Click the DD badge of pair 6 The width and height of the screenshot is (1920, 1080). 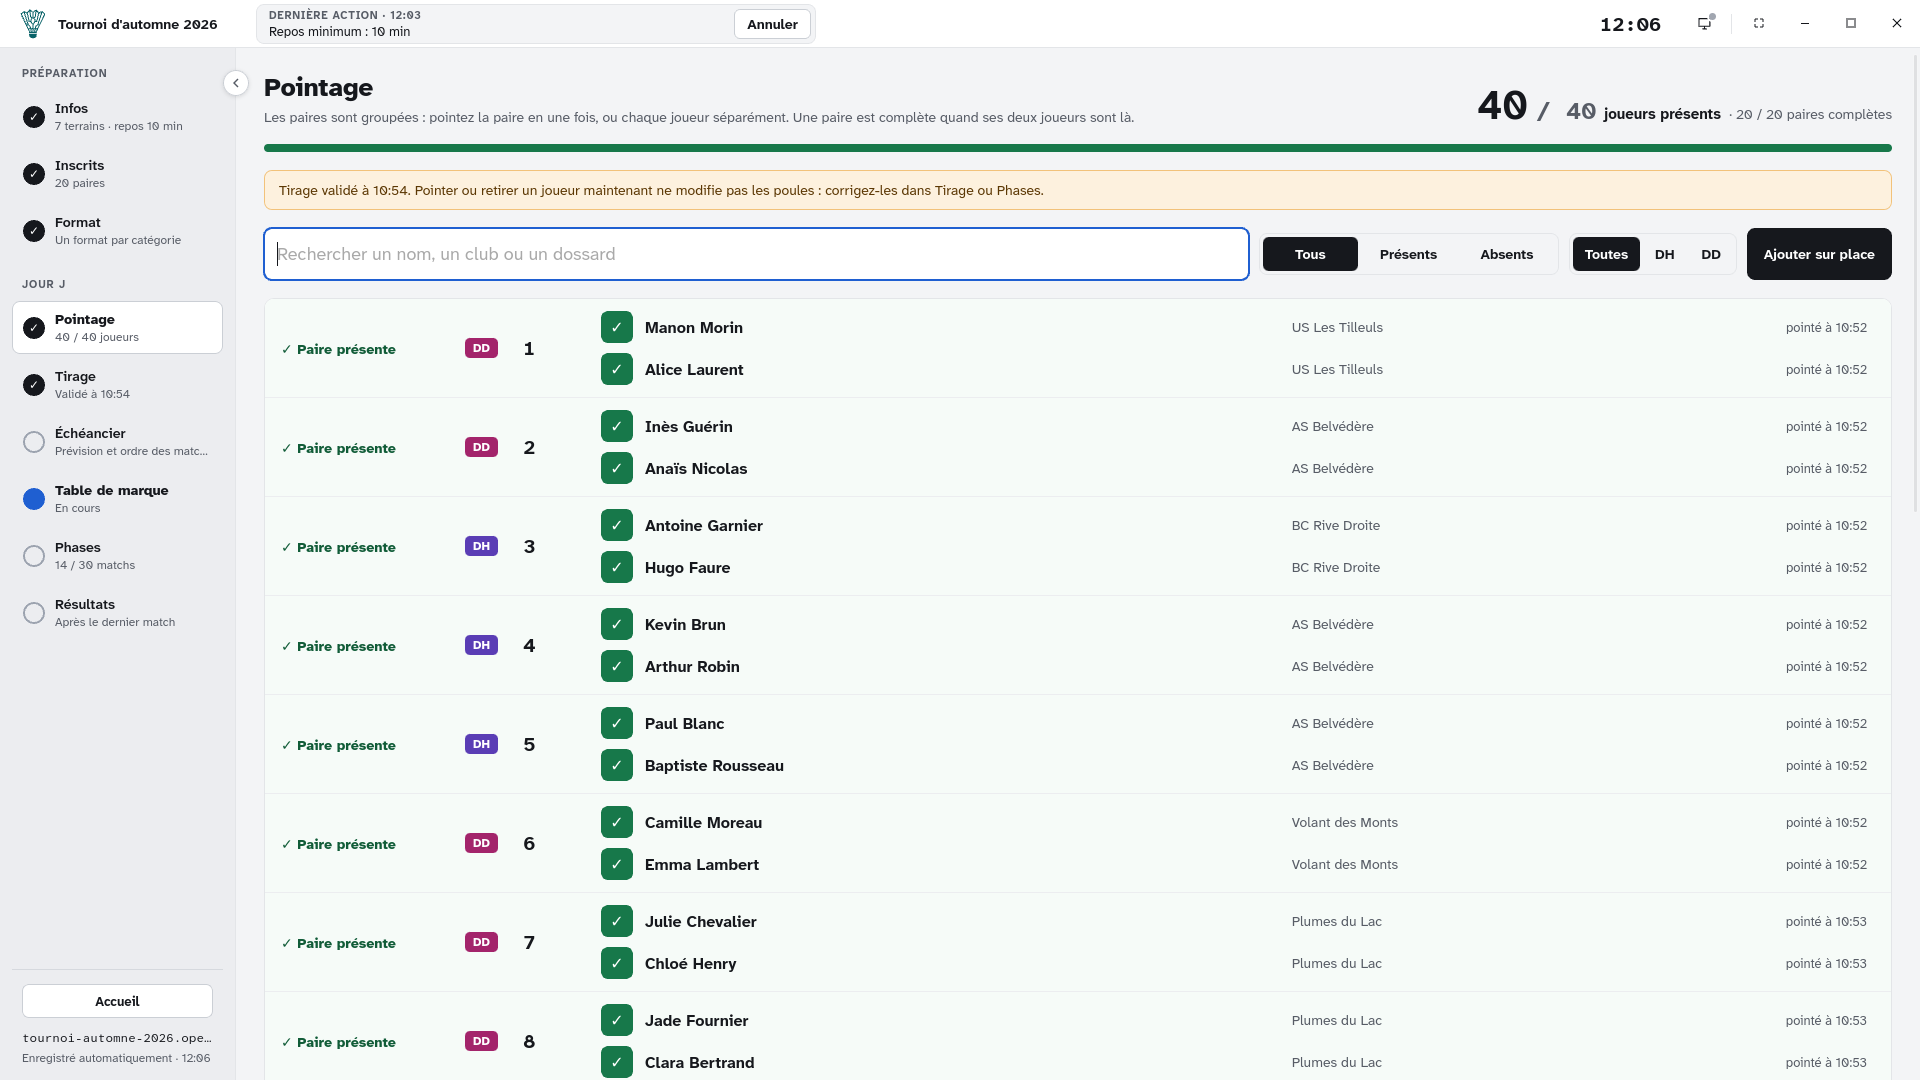tap(481, 843)
